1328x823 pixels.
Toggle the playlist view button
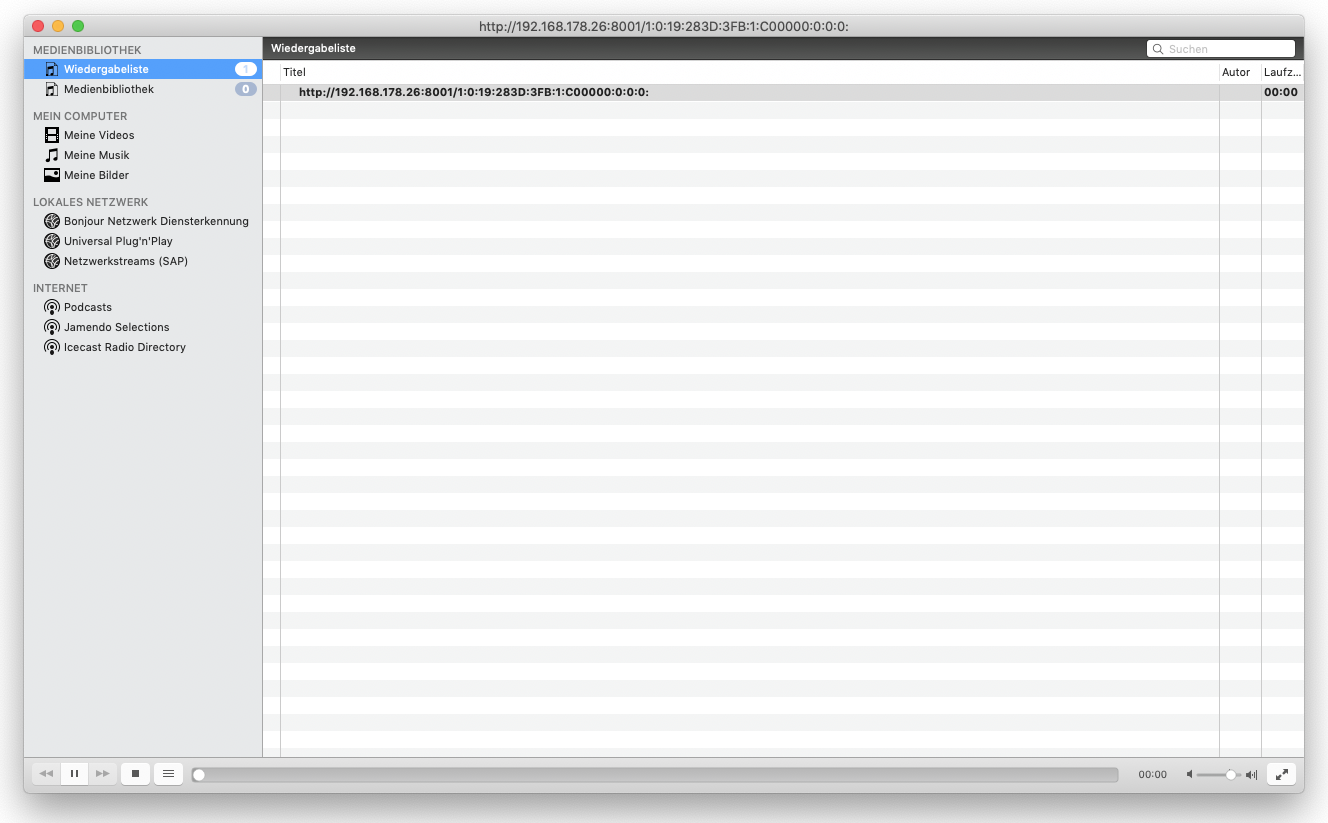click(x=168, y=774)
